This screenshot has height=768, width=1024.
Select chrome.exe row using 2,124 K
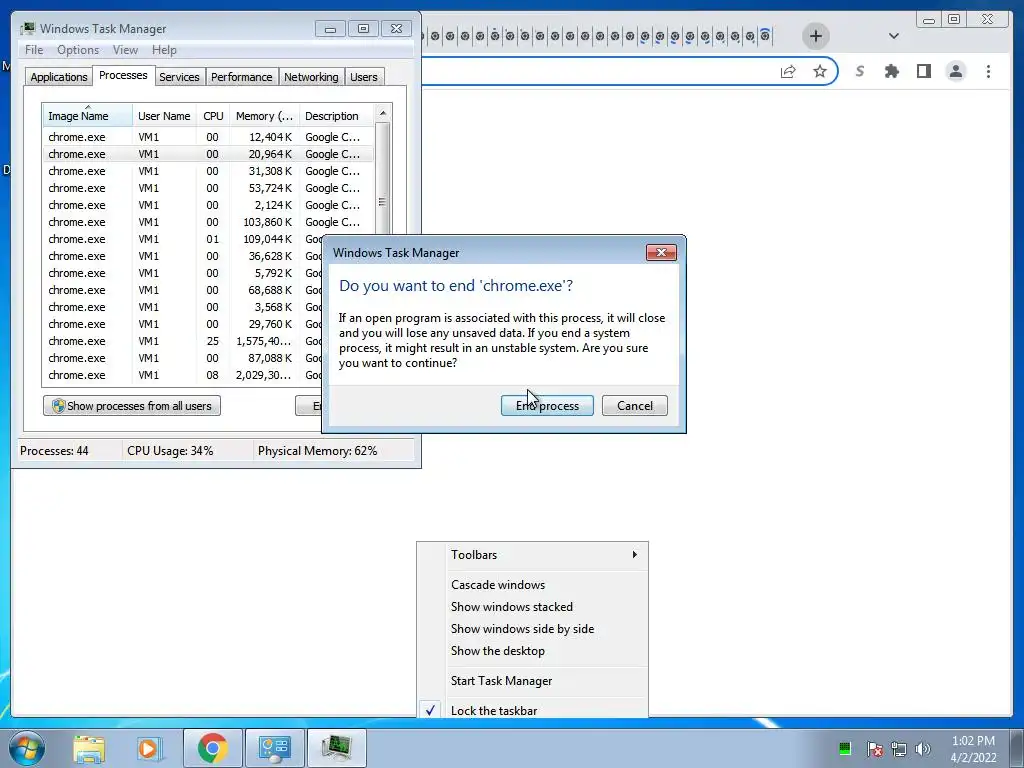click(208, 205)
